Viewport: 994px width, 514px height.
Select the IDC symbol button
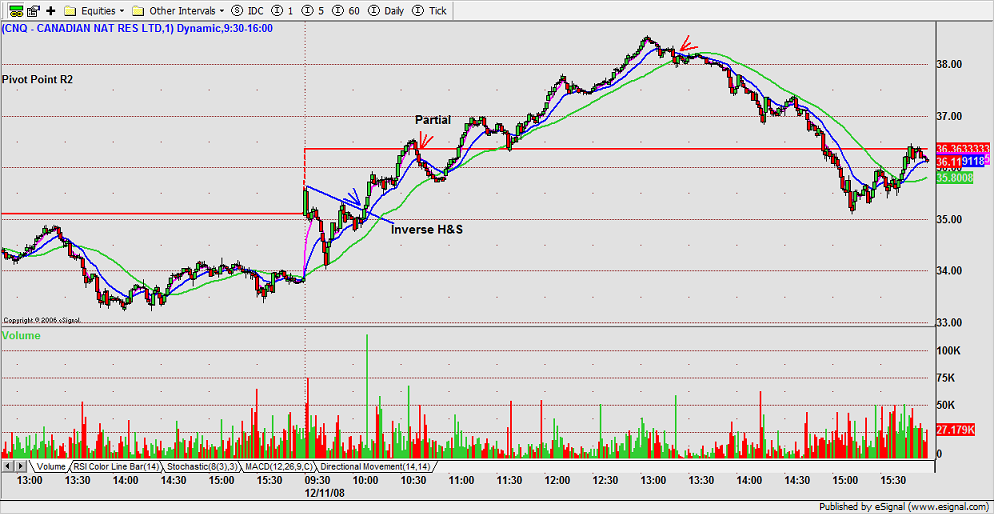click(x=248, y=11)
